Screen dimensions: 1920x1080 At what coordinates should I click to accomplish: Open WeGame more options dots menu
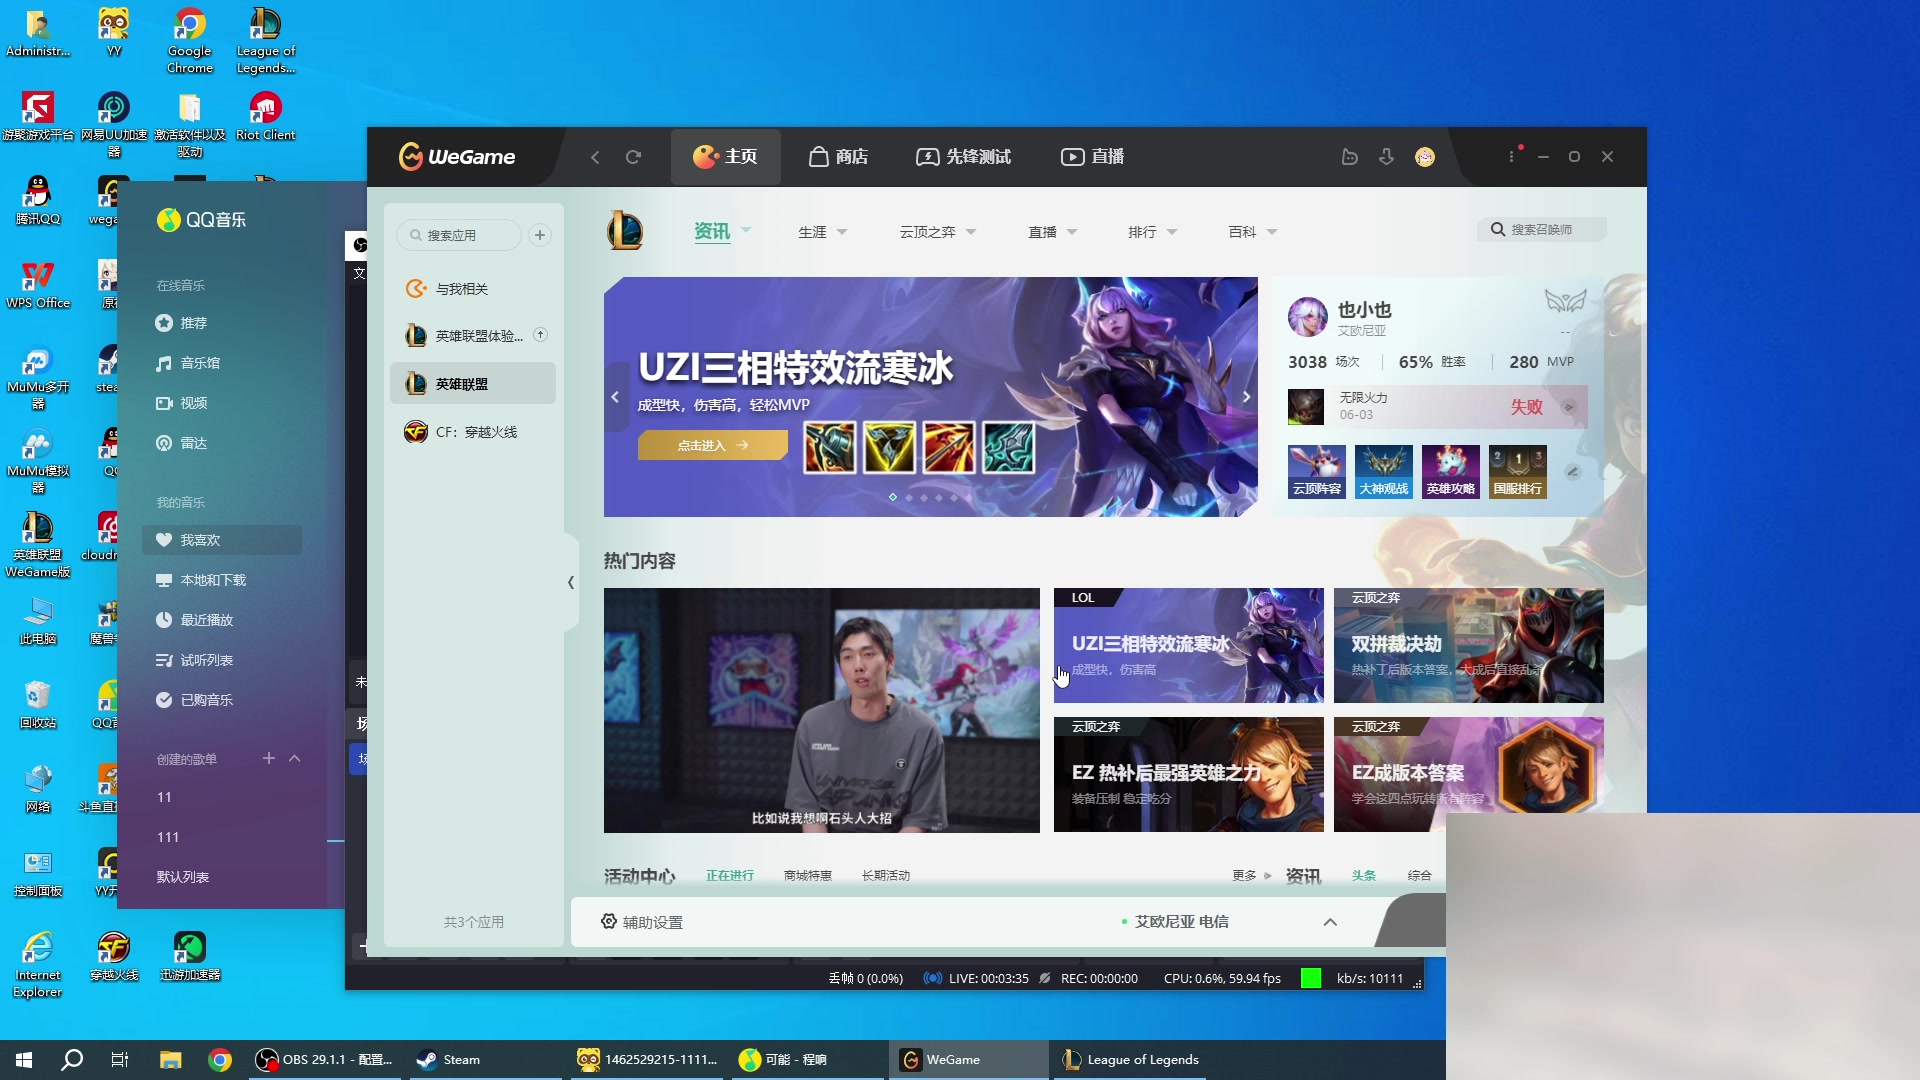tap(1511, 157)
